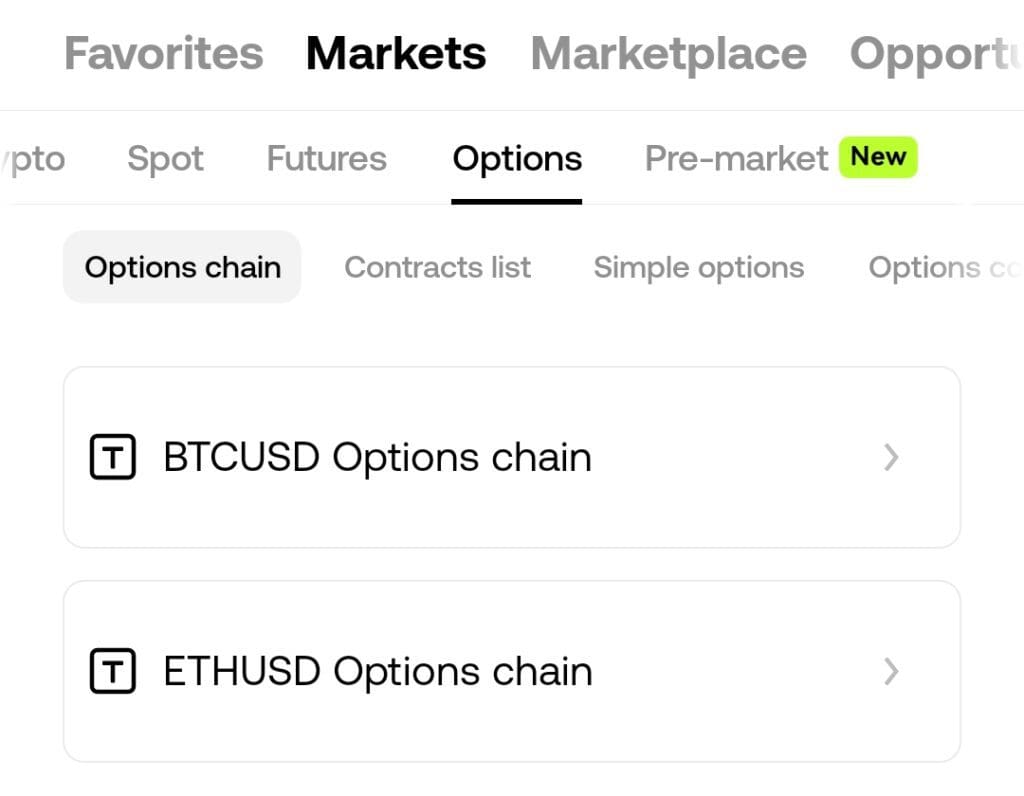Open the BTCUSD Options chain label
Screen dimensions: 1024x796
(x=377, y=458)
